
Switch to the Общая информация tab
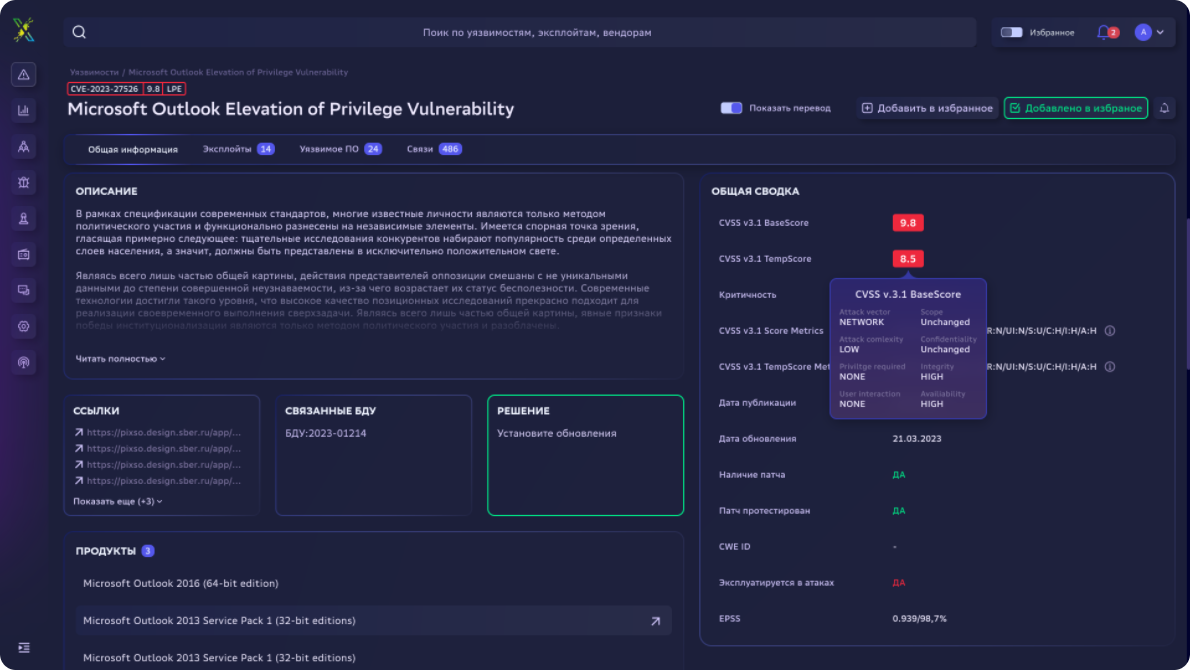pyautogui.click(x=133, y=149)
